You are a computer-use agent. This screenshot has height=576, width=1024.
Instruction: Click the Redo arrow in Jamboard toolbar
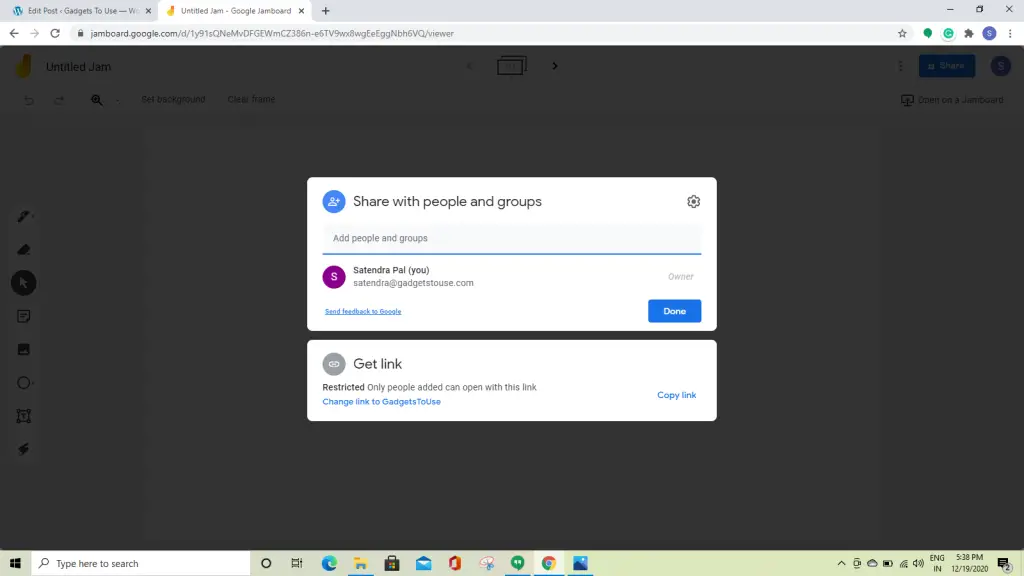click(59, 100)
